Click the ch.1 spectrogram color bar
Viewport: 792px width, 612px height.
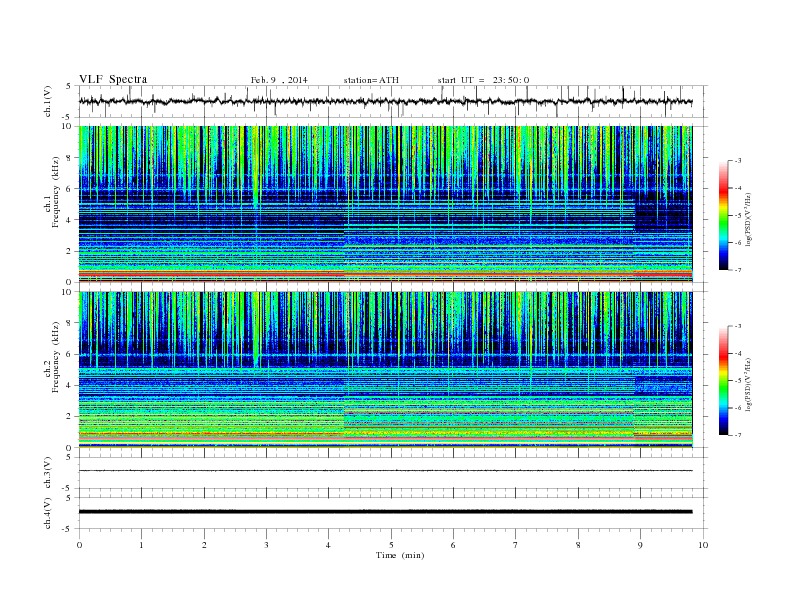(x=723, y=215)
